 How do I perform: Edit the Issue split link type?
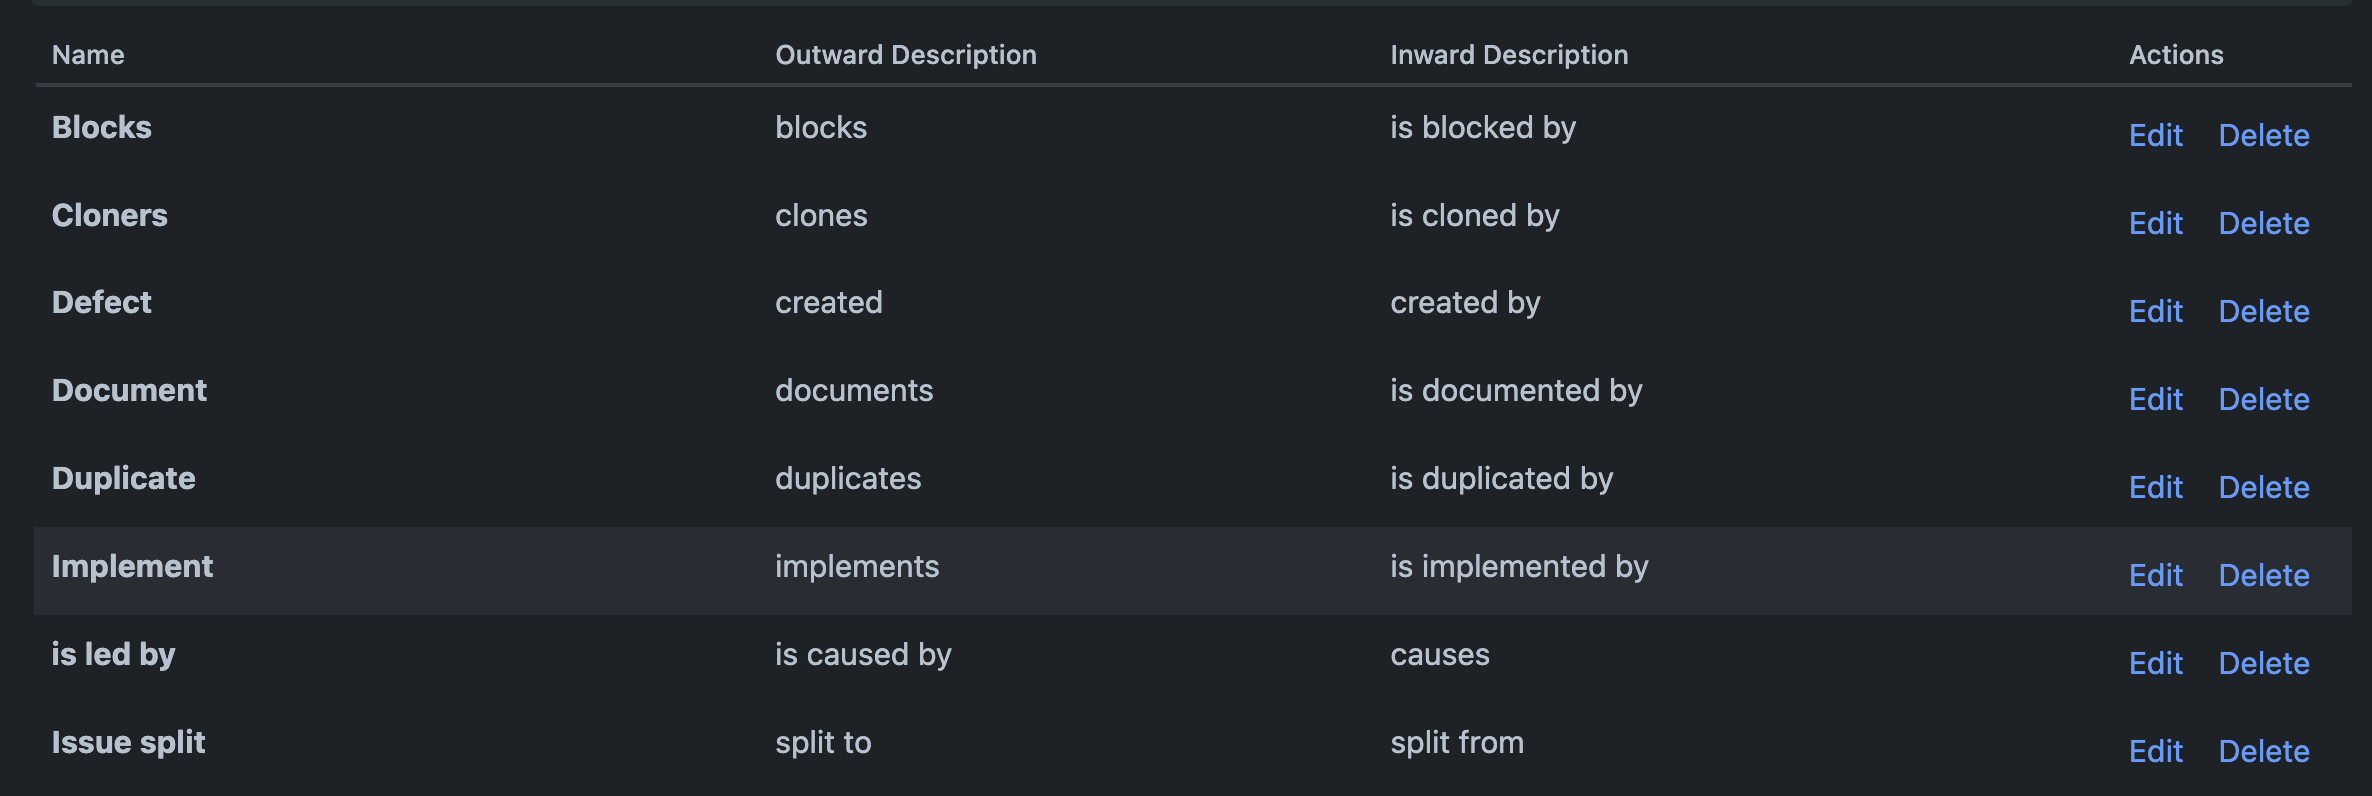(x=2155, y=751)
